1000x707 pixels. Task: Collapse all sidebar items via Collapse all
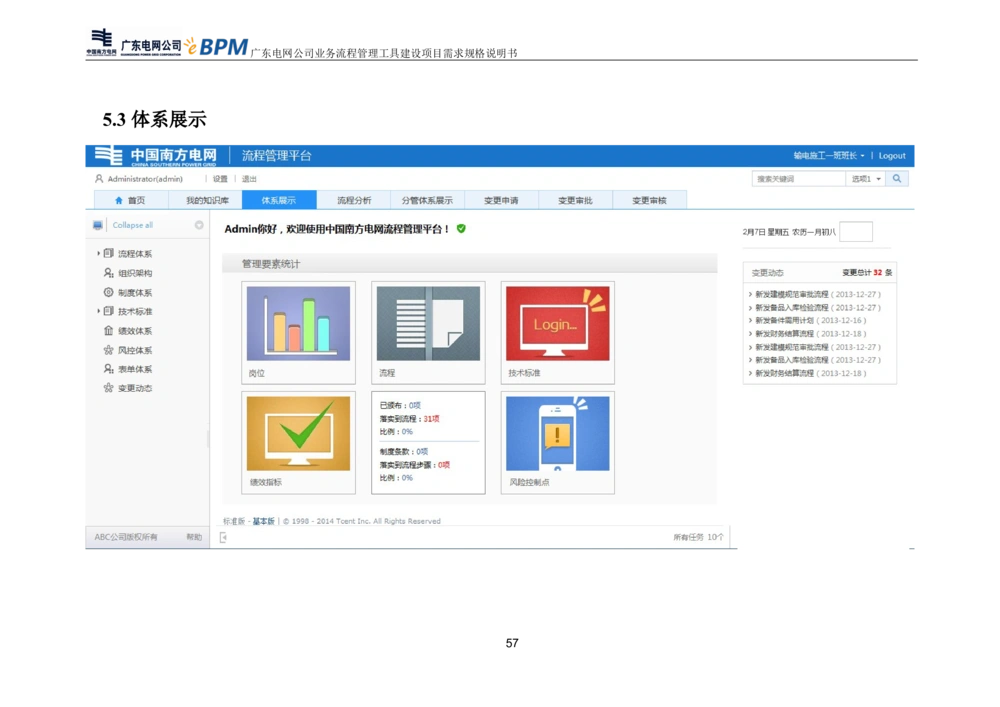131,225
